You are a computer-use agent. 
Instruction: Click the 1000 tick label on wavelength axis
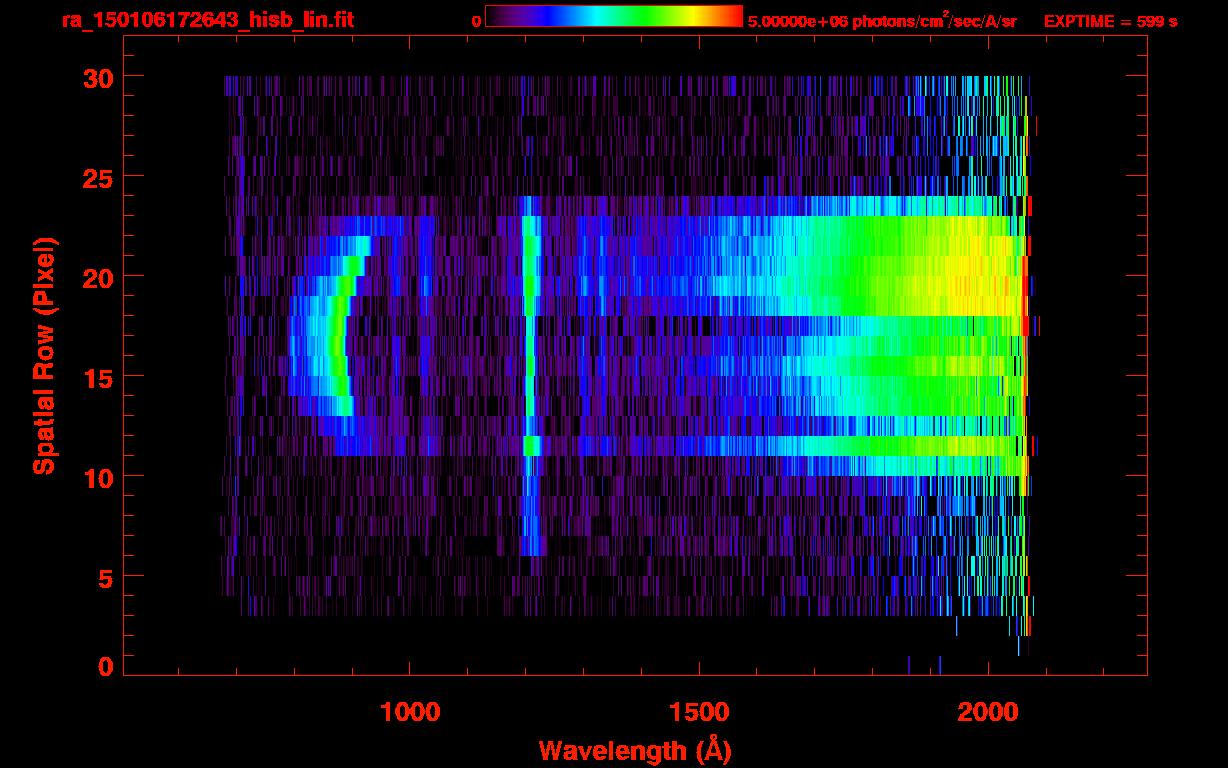(409, 712)
